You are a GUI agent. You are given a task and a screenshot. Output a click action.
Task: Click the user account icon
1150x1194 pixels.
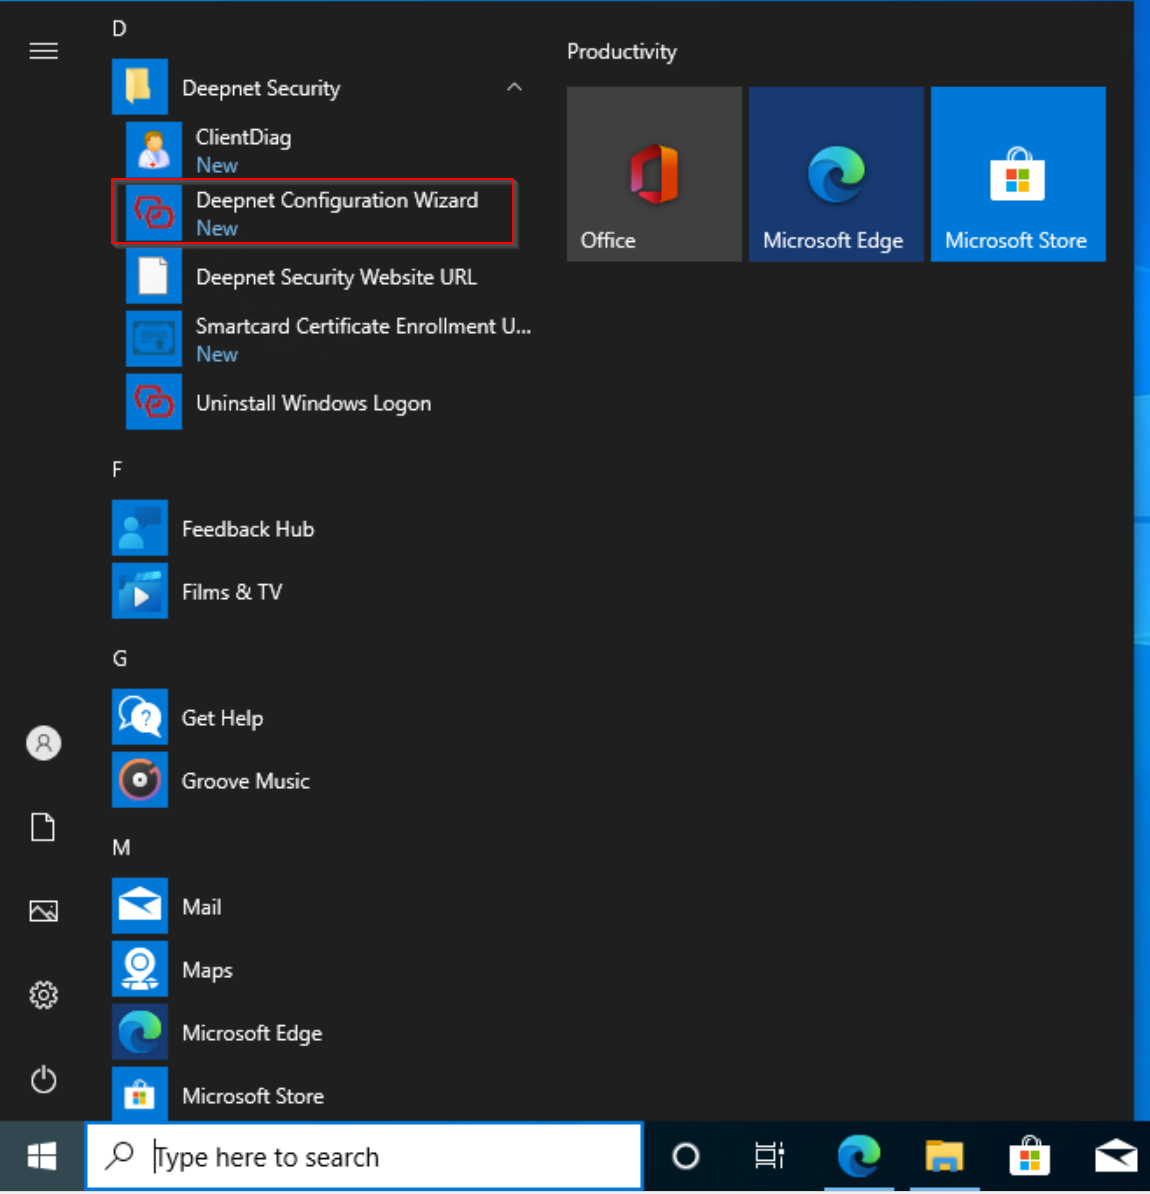(43, 743)
